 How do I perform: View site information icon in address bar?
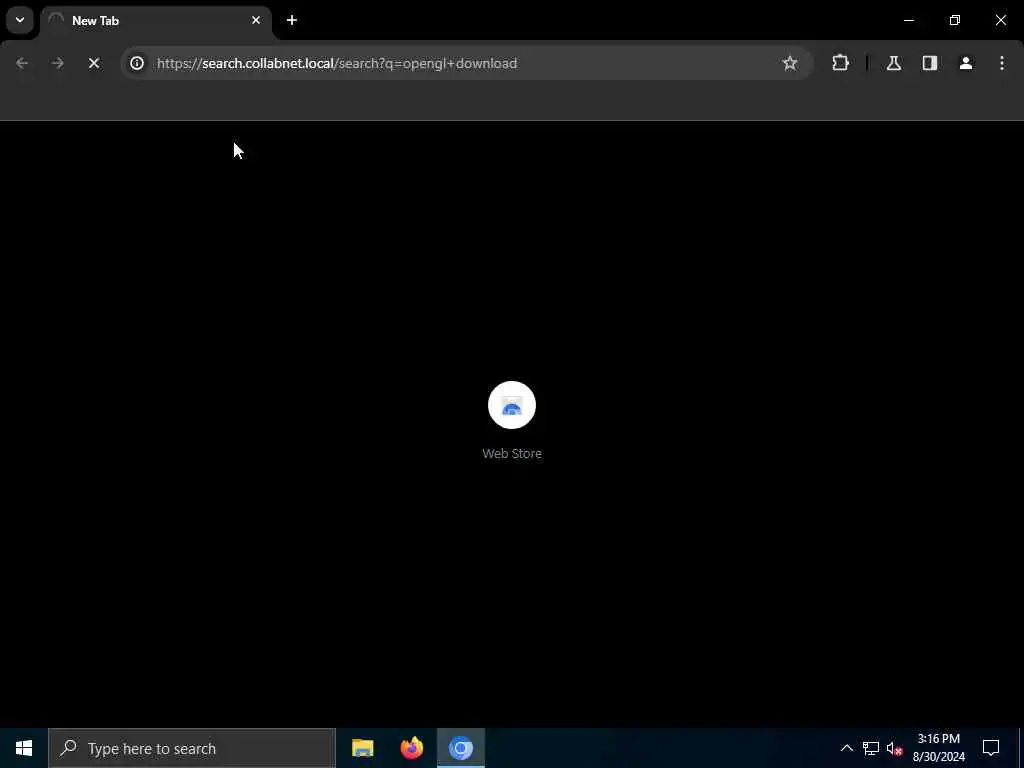pos(136,63)
